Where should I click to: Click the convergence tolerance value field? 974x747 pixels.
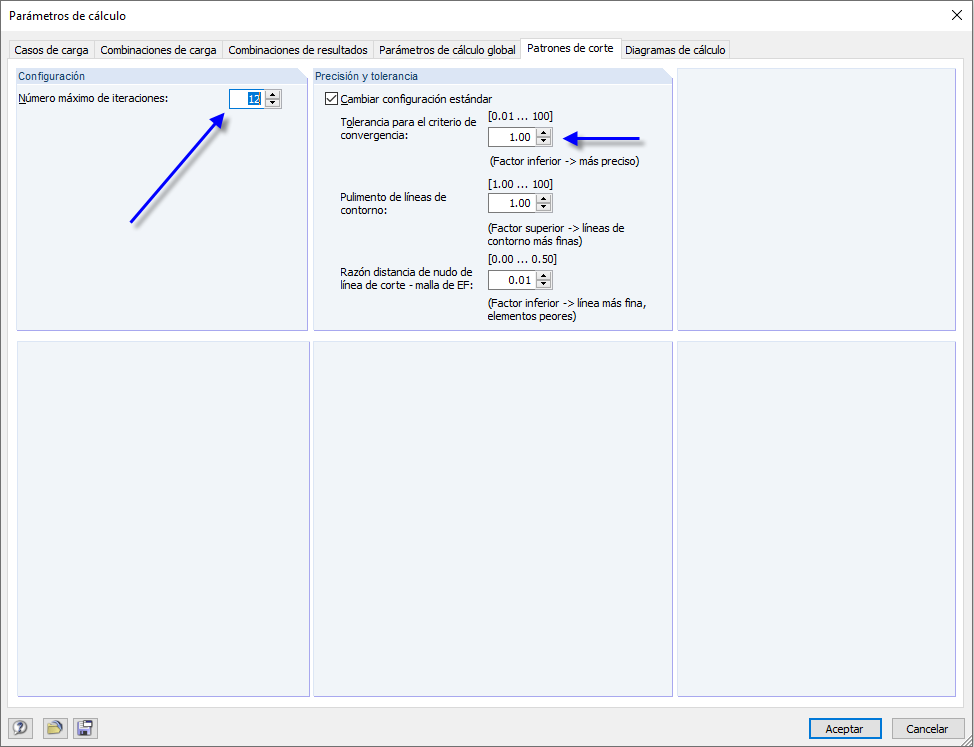[x=512, y=137]
